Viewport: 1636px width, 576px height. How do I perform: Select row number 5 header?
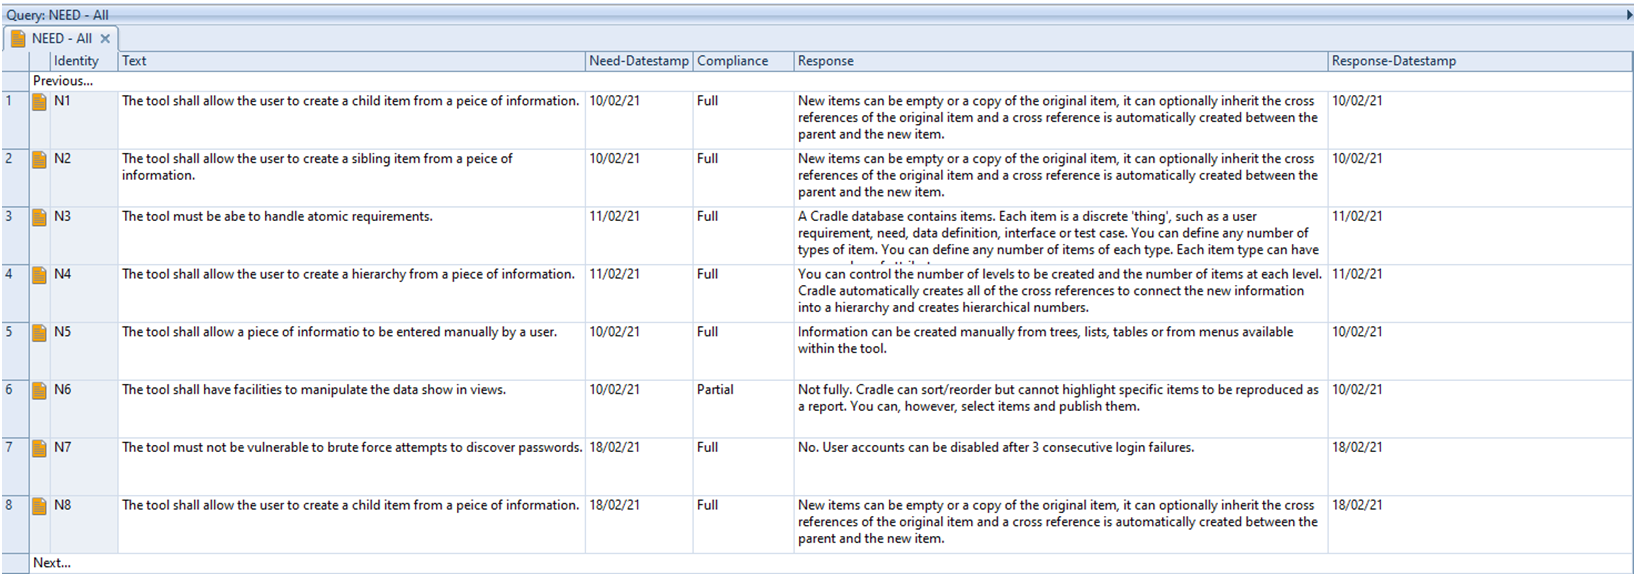pyautogui.click(x=15, y=351)
